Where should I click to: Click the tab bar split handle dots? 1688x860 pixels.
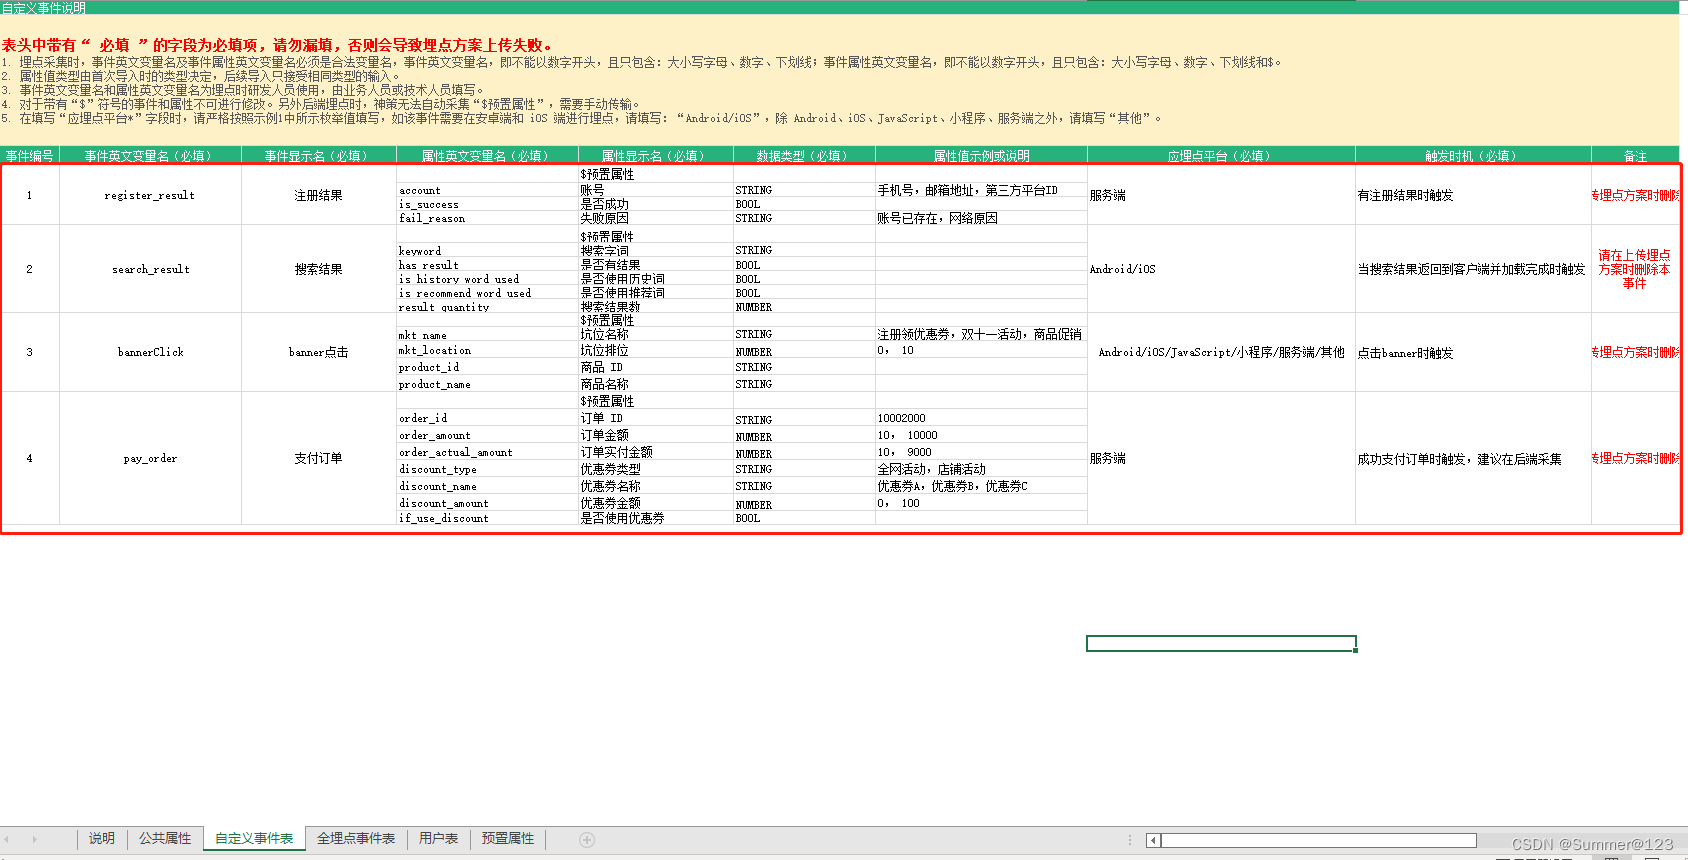[x=1130, y=840]
